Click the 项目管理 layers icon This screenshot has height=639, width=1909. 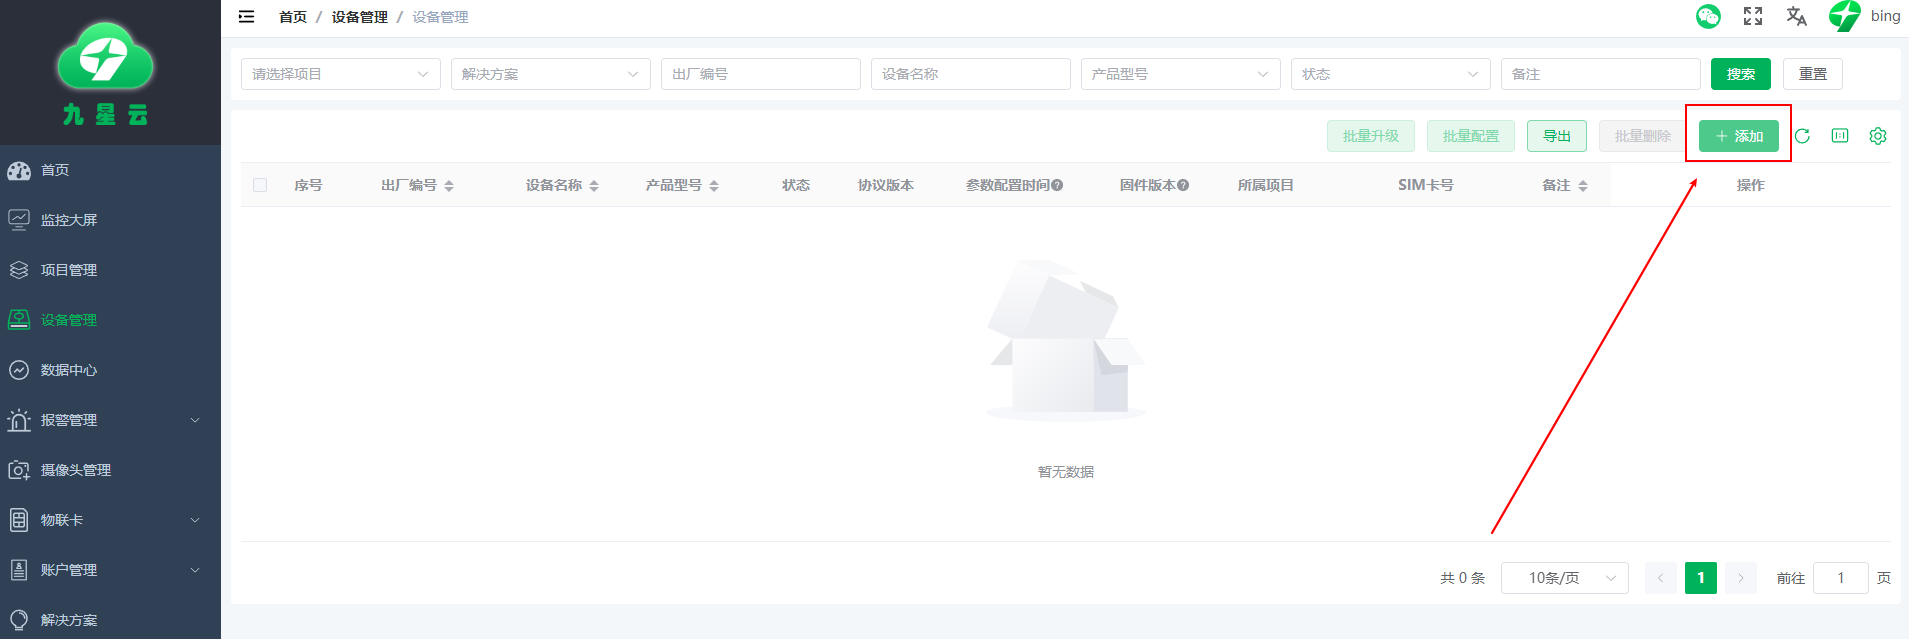point(19,270)
